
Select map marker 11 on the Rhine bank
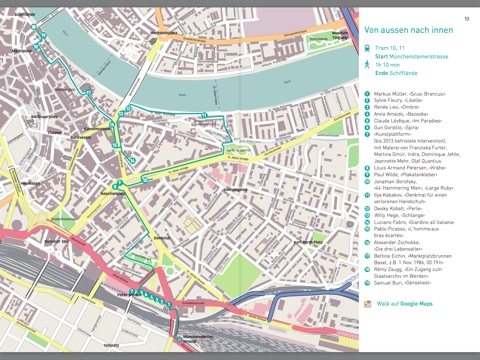tap(204, 116)
